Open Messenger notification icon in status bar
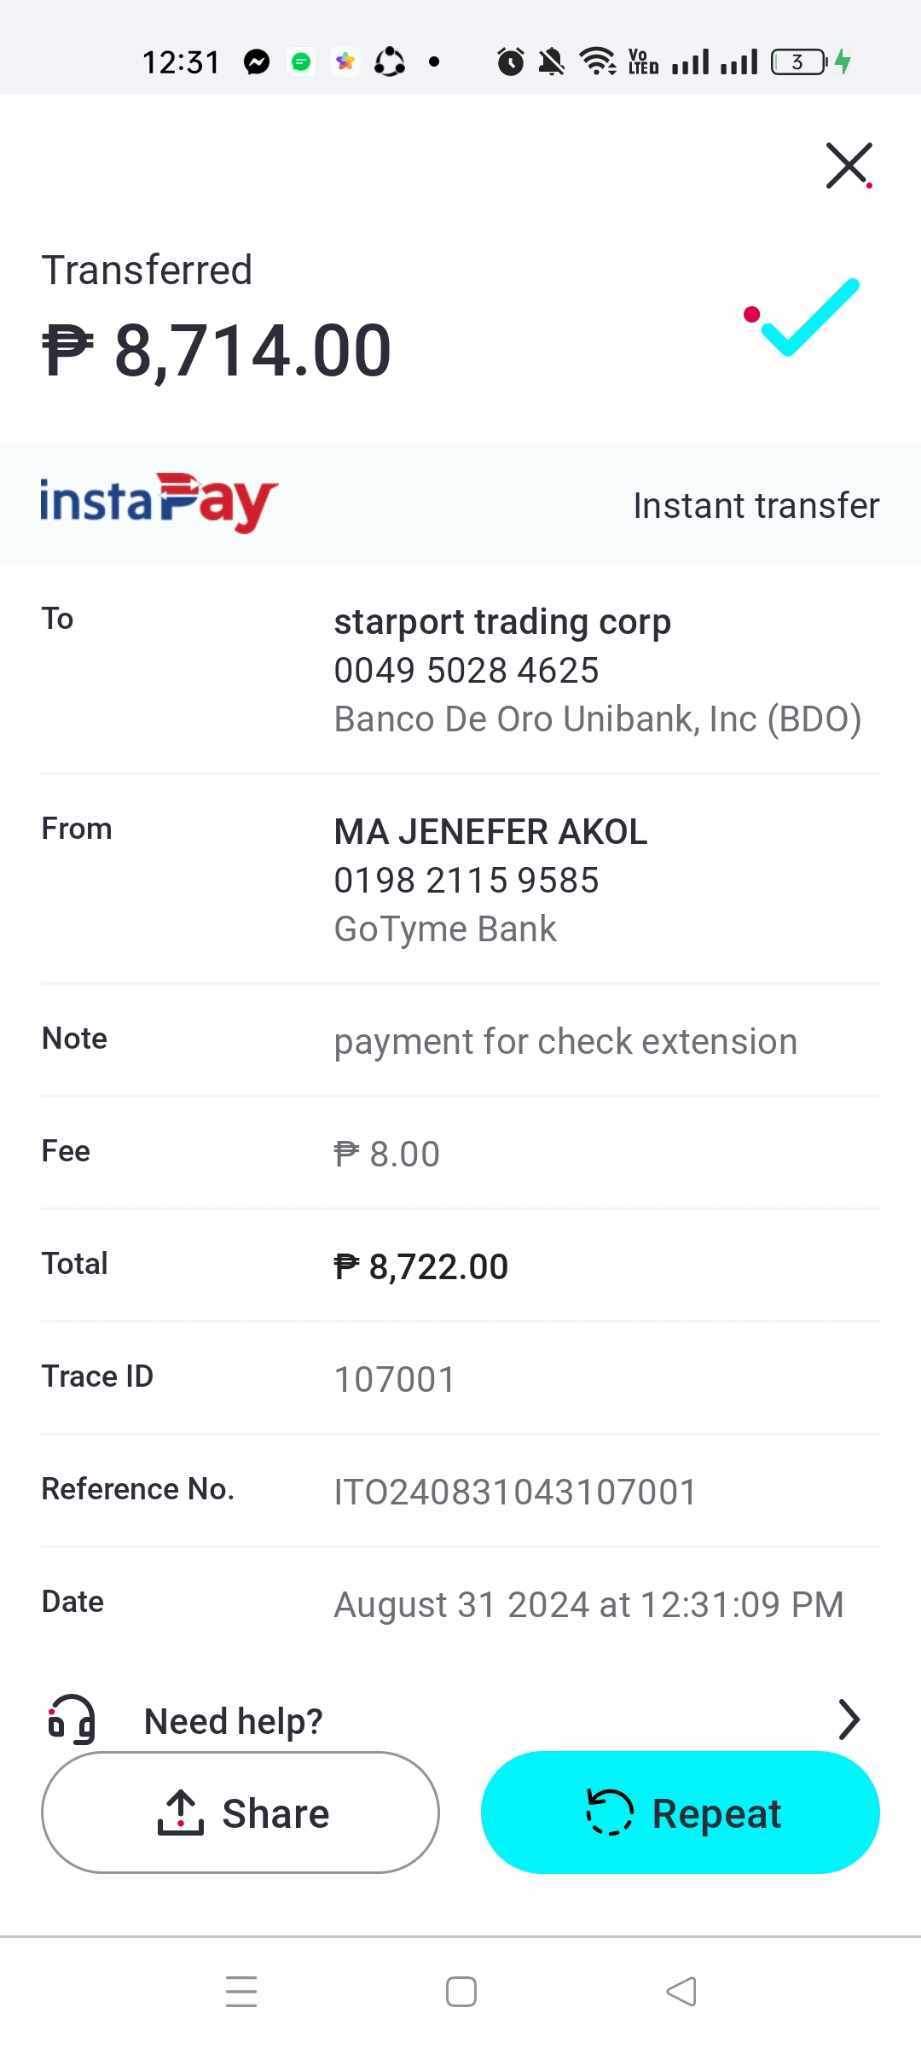921x2048 pixels. click(x=257, y=62)
